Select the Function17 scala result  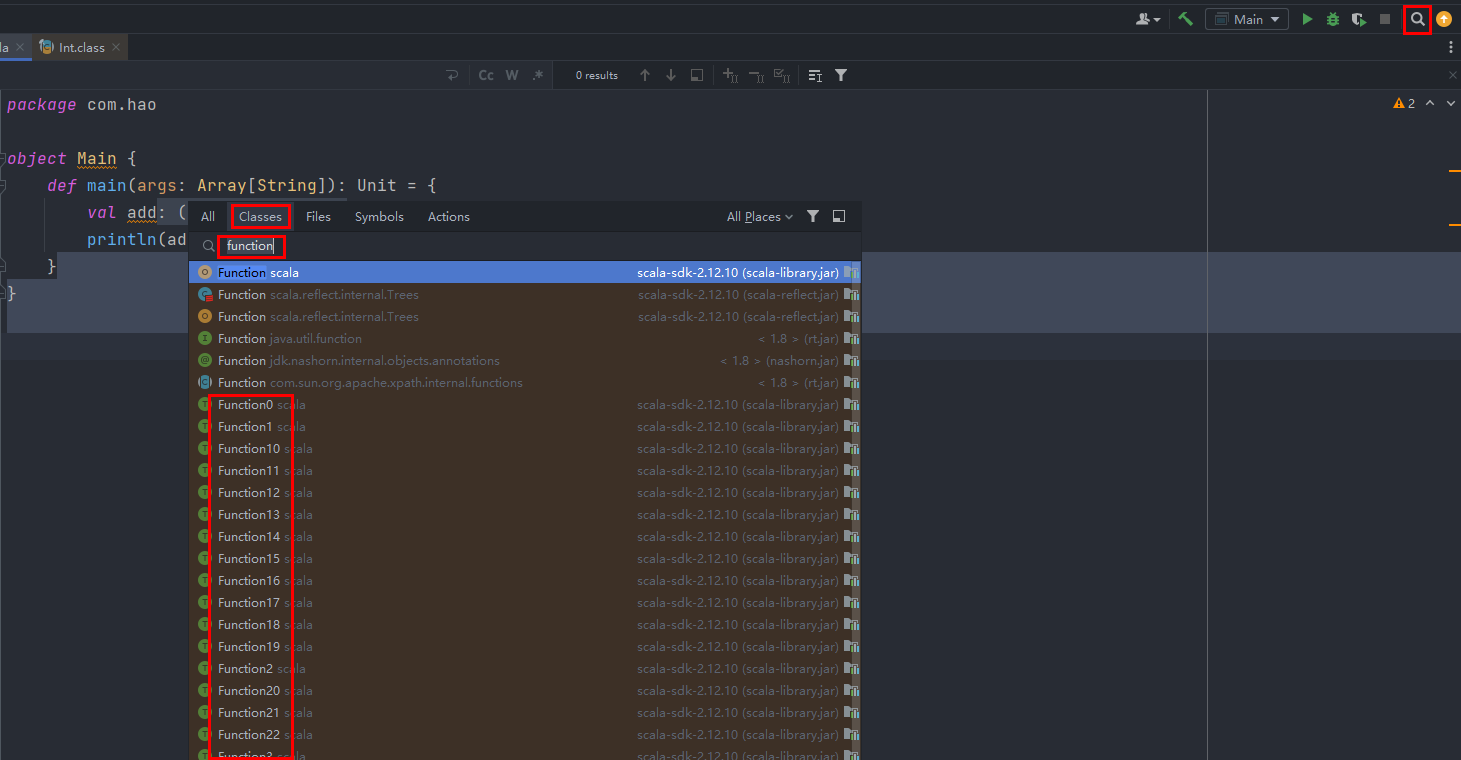point(525,602)
